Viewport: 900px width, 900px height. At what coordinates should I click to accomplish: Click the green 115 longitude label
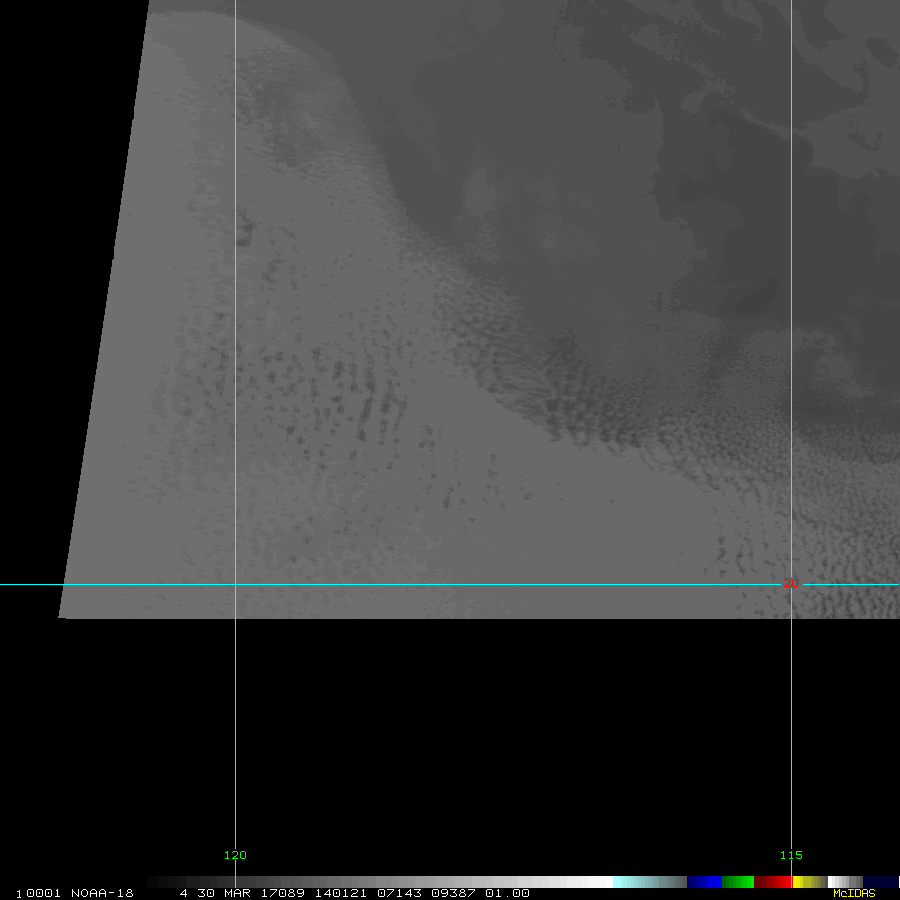(791, 855)
